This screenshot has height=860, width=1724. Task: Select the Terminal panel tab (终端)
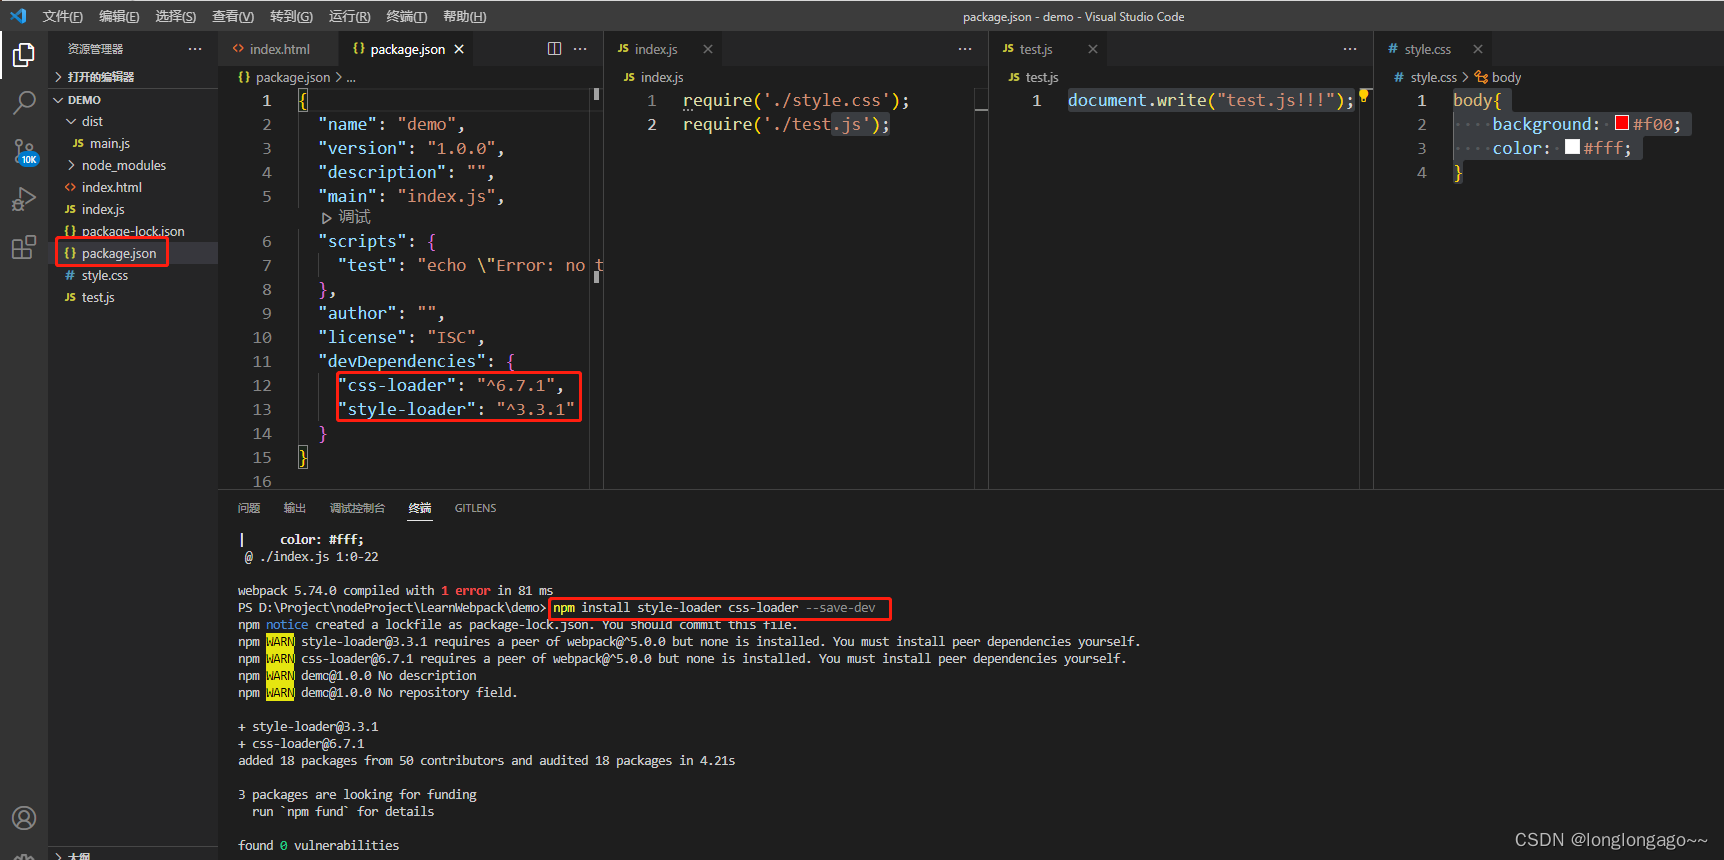tap(420, 508)
